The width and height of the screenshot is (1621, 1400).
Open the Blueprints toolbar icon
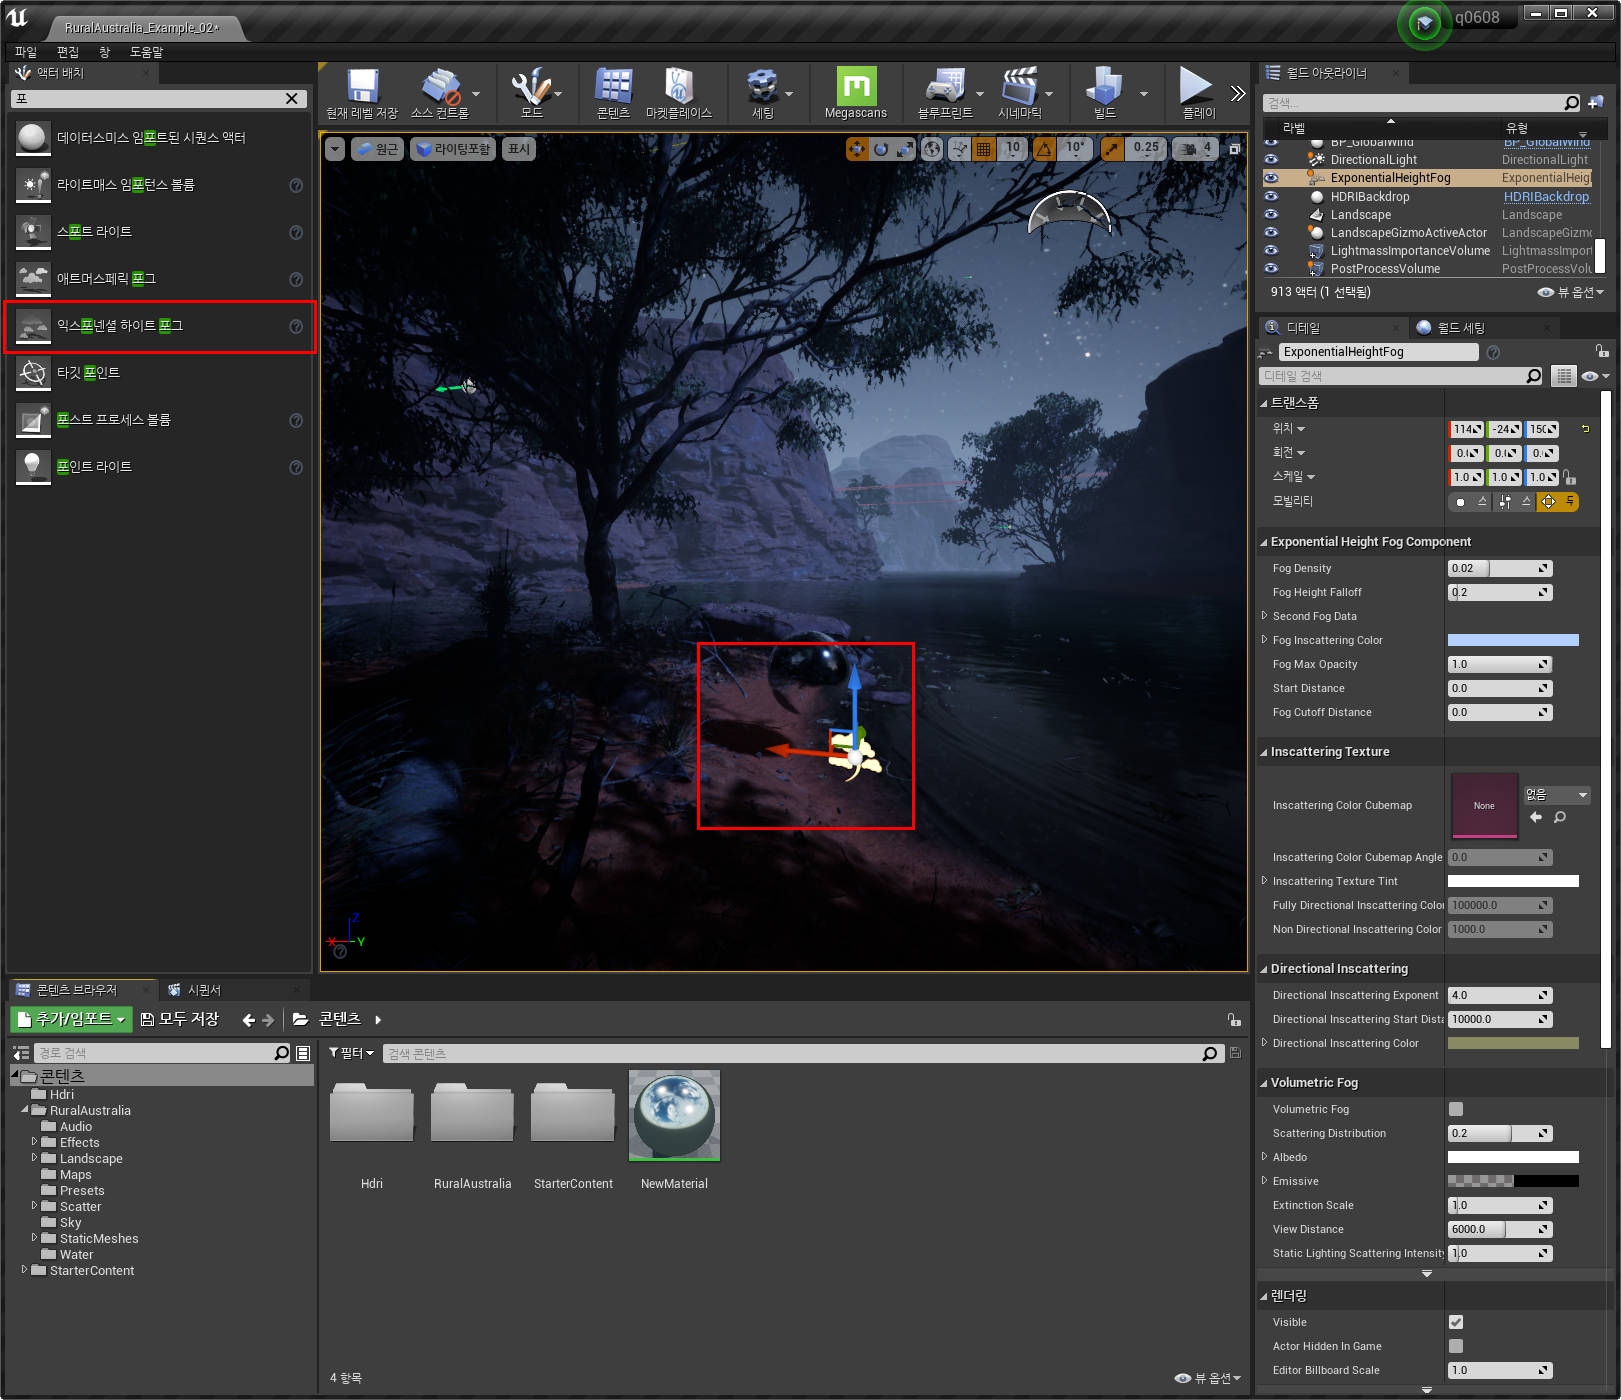[x=945, y=86]
